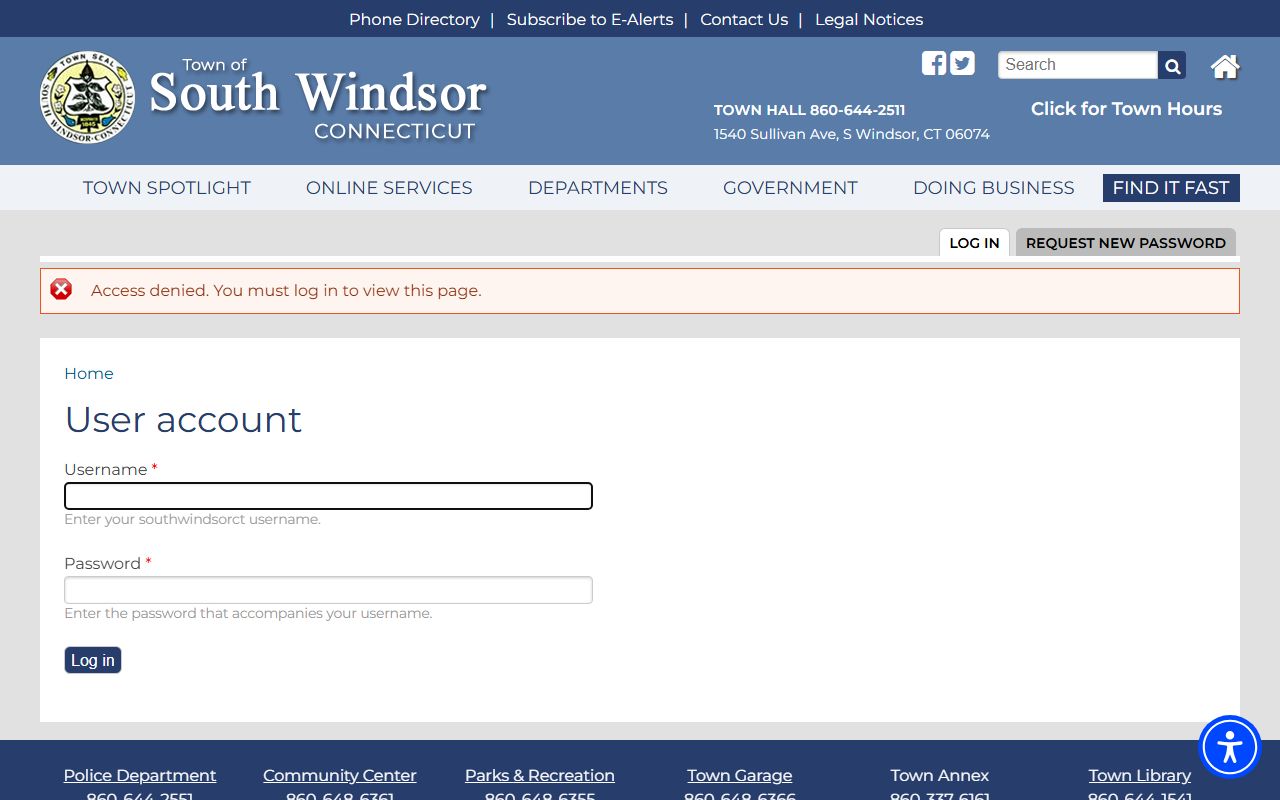Click the Town Hall 860-644-2511 phone text
This screenshot has width=1280, height=800.
[810, 110]
